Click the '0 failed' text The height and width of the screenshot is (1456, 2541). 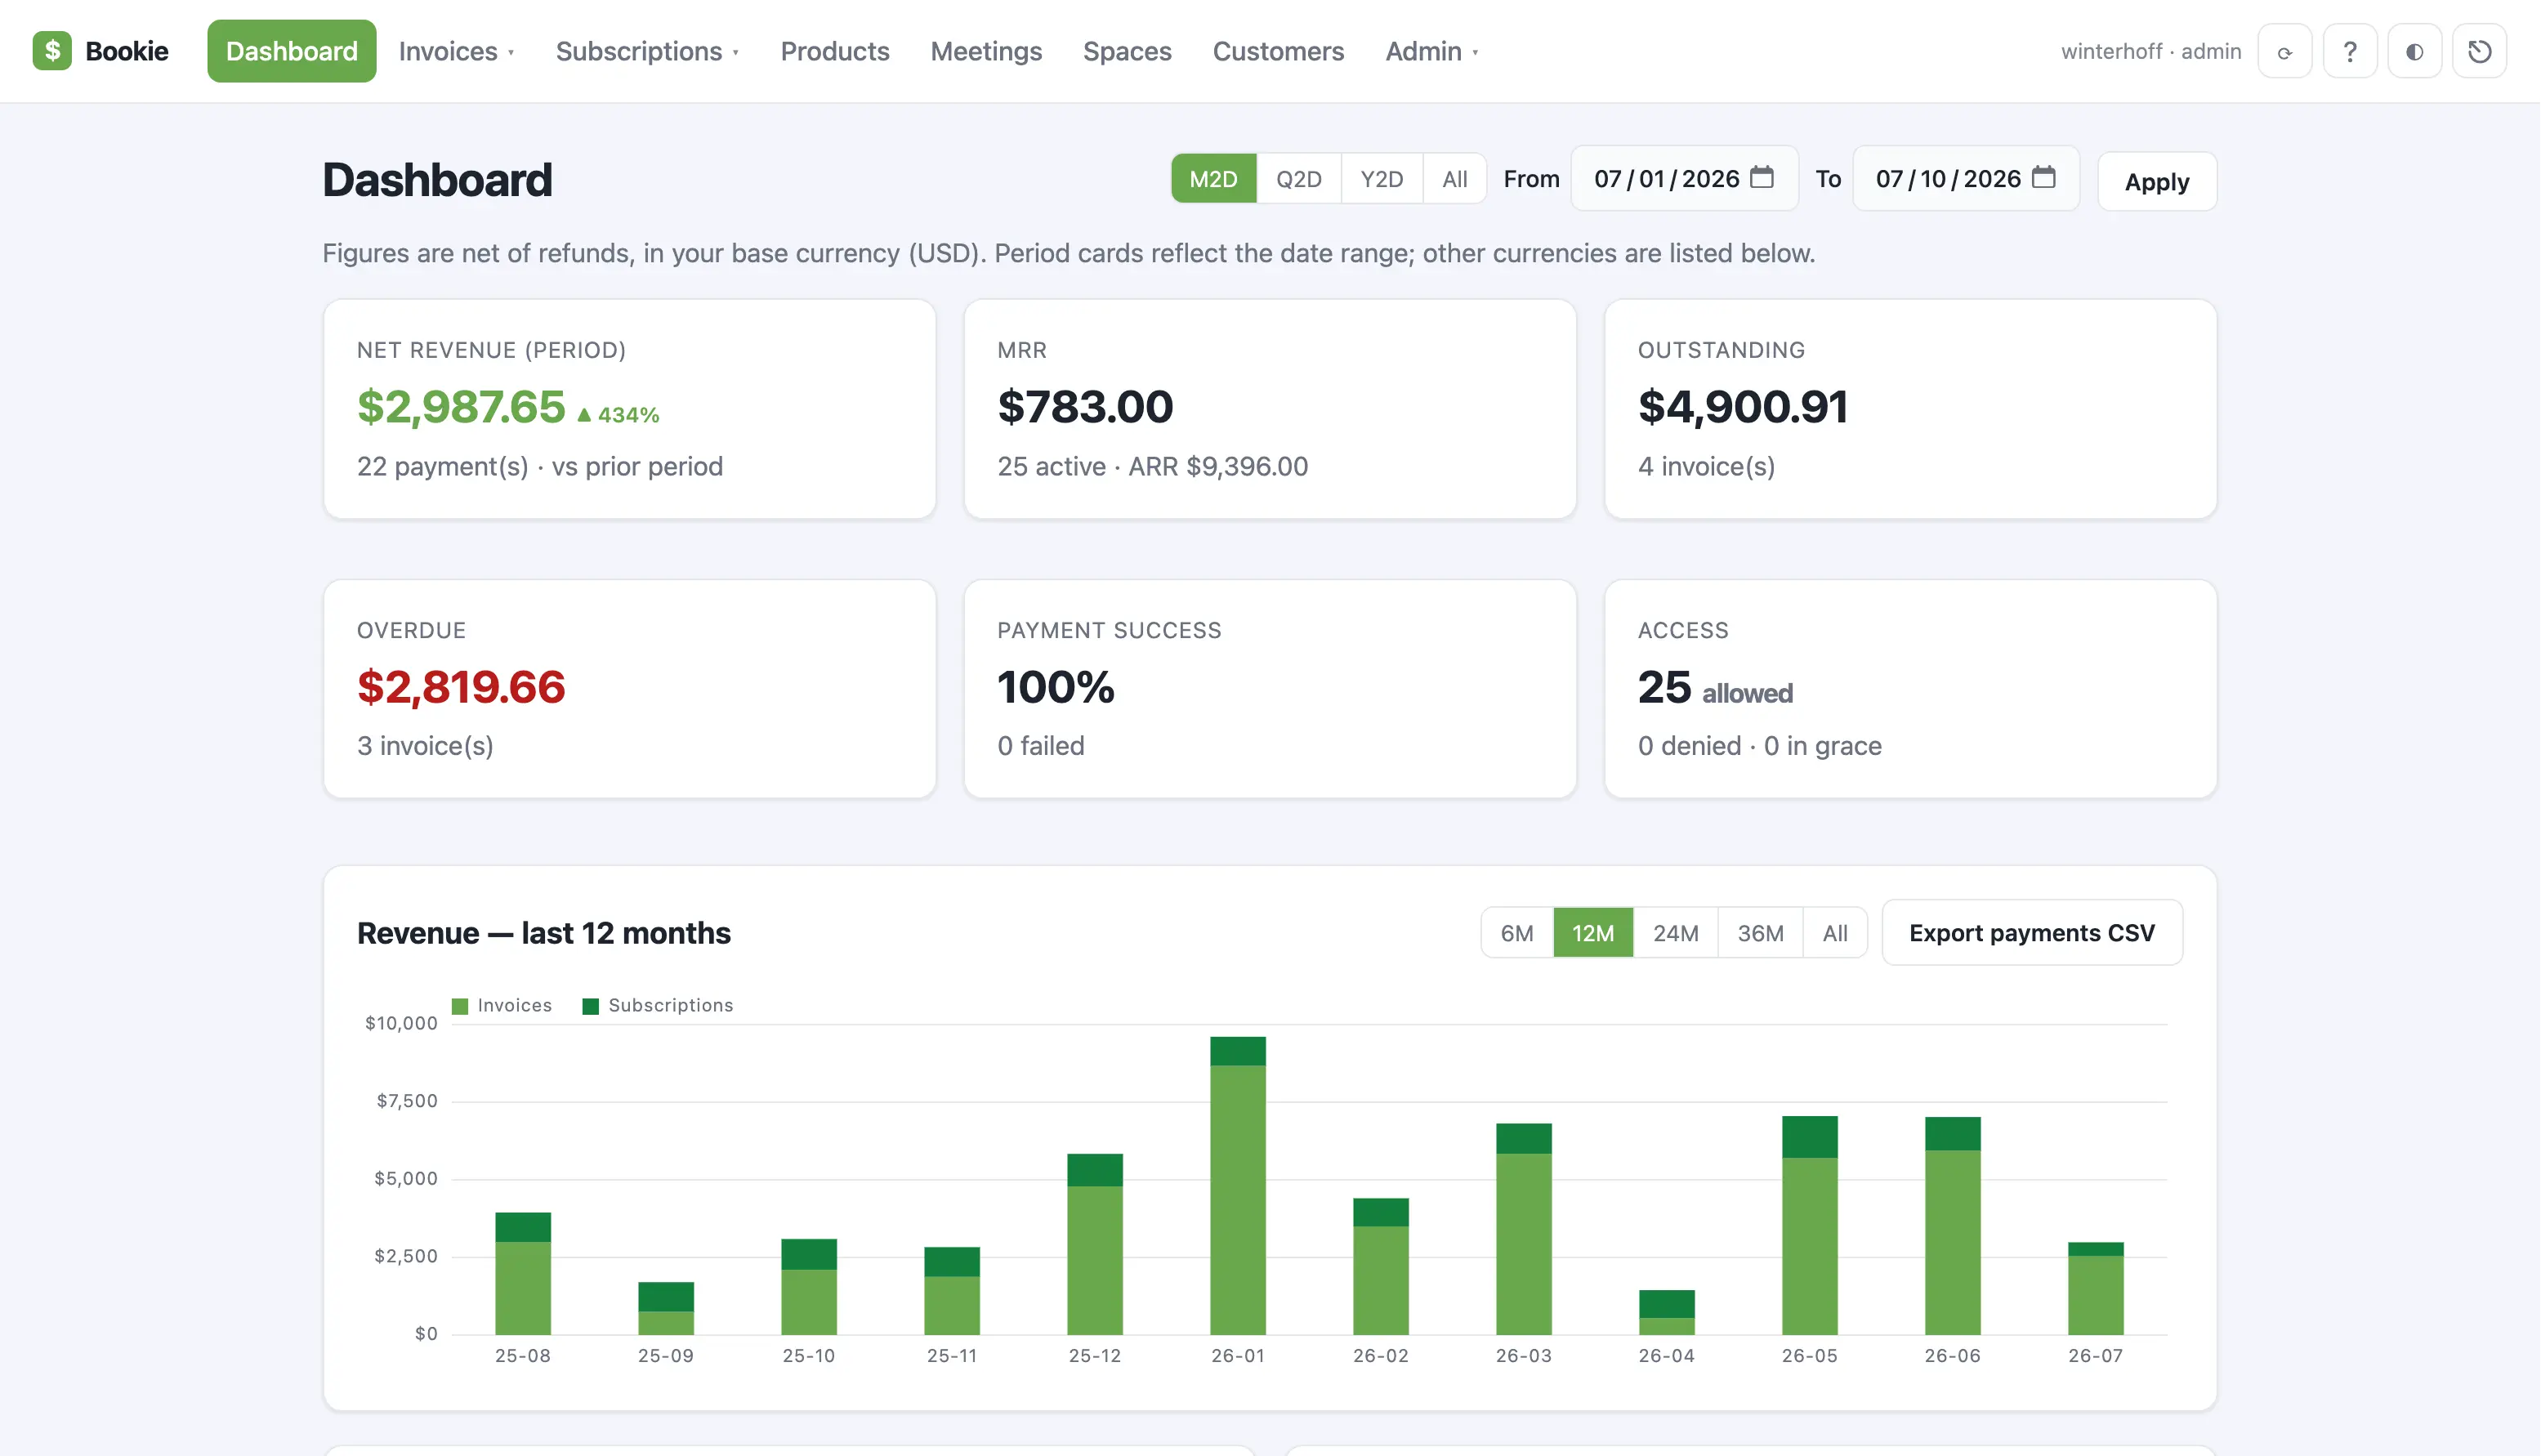click(x=1040, y=746)
